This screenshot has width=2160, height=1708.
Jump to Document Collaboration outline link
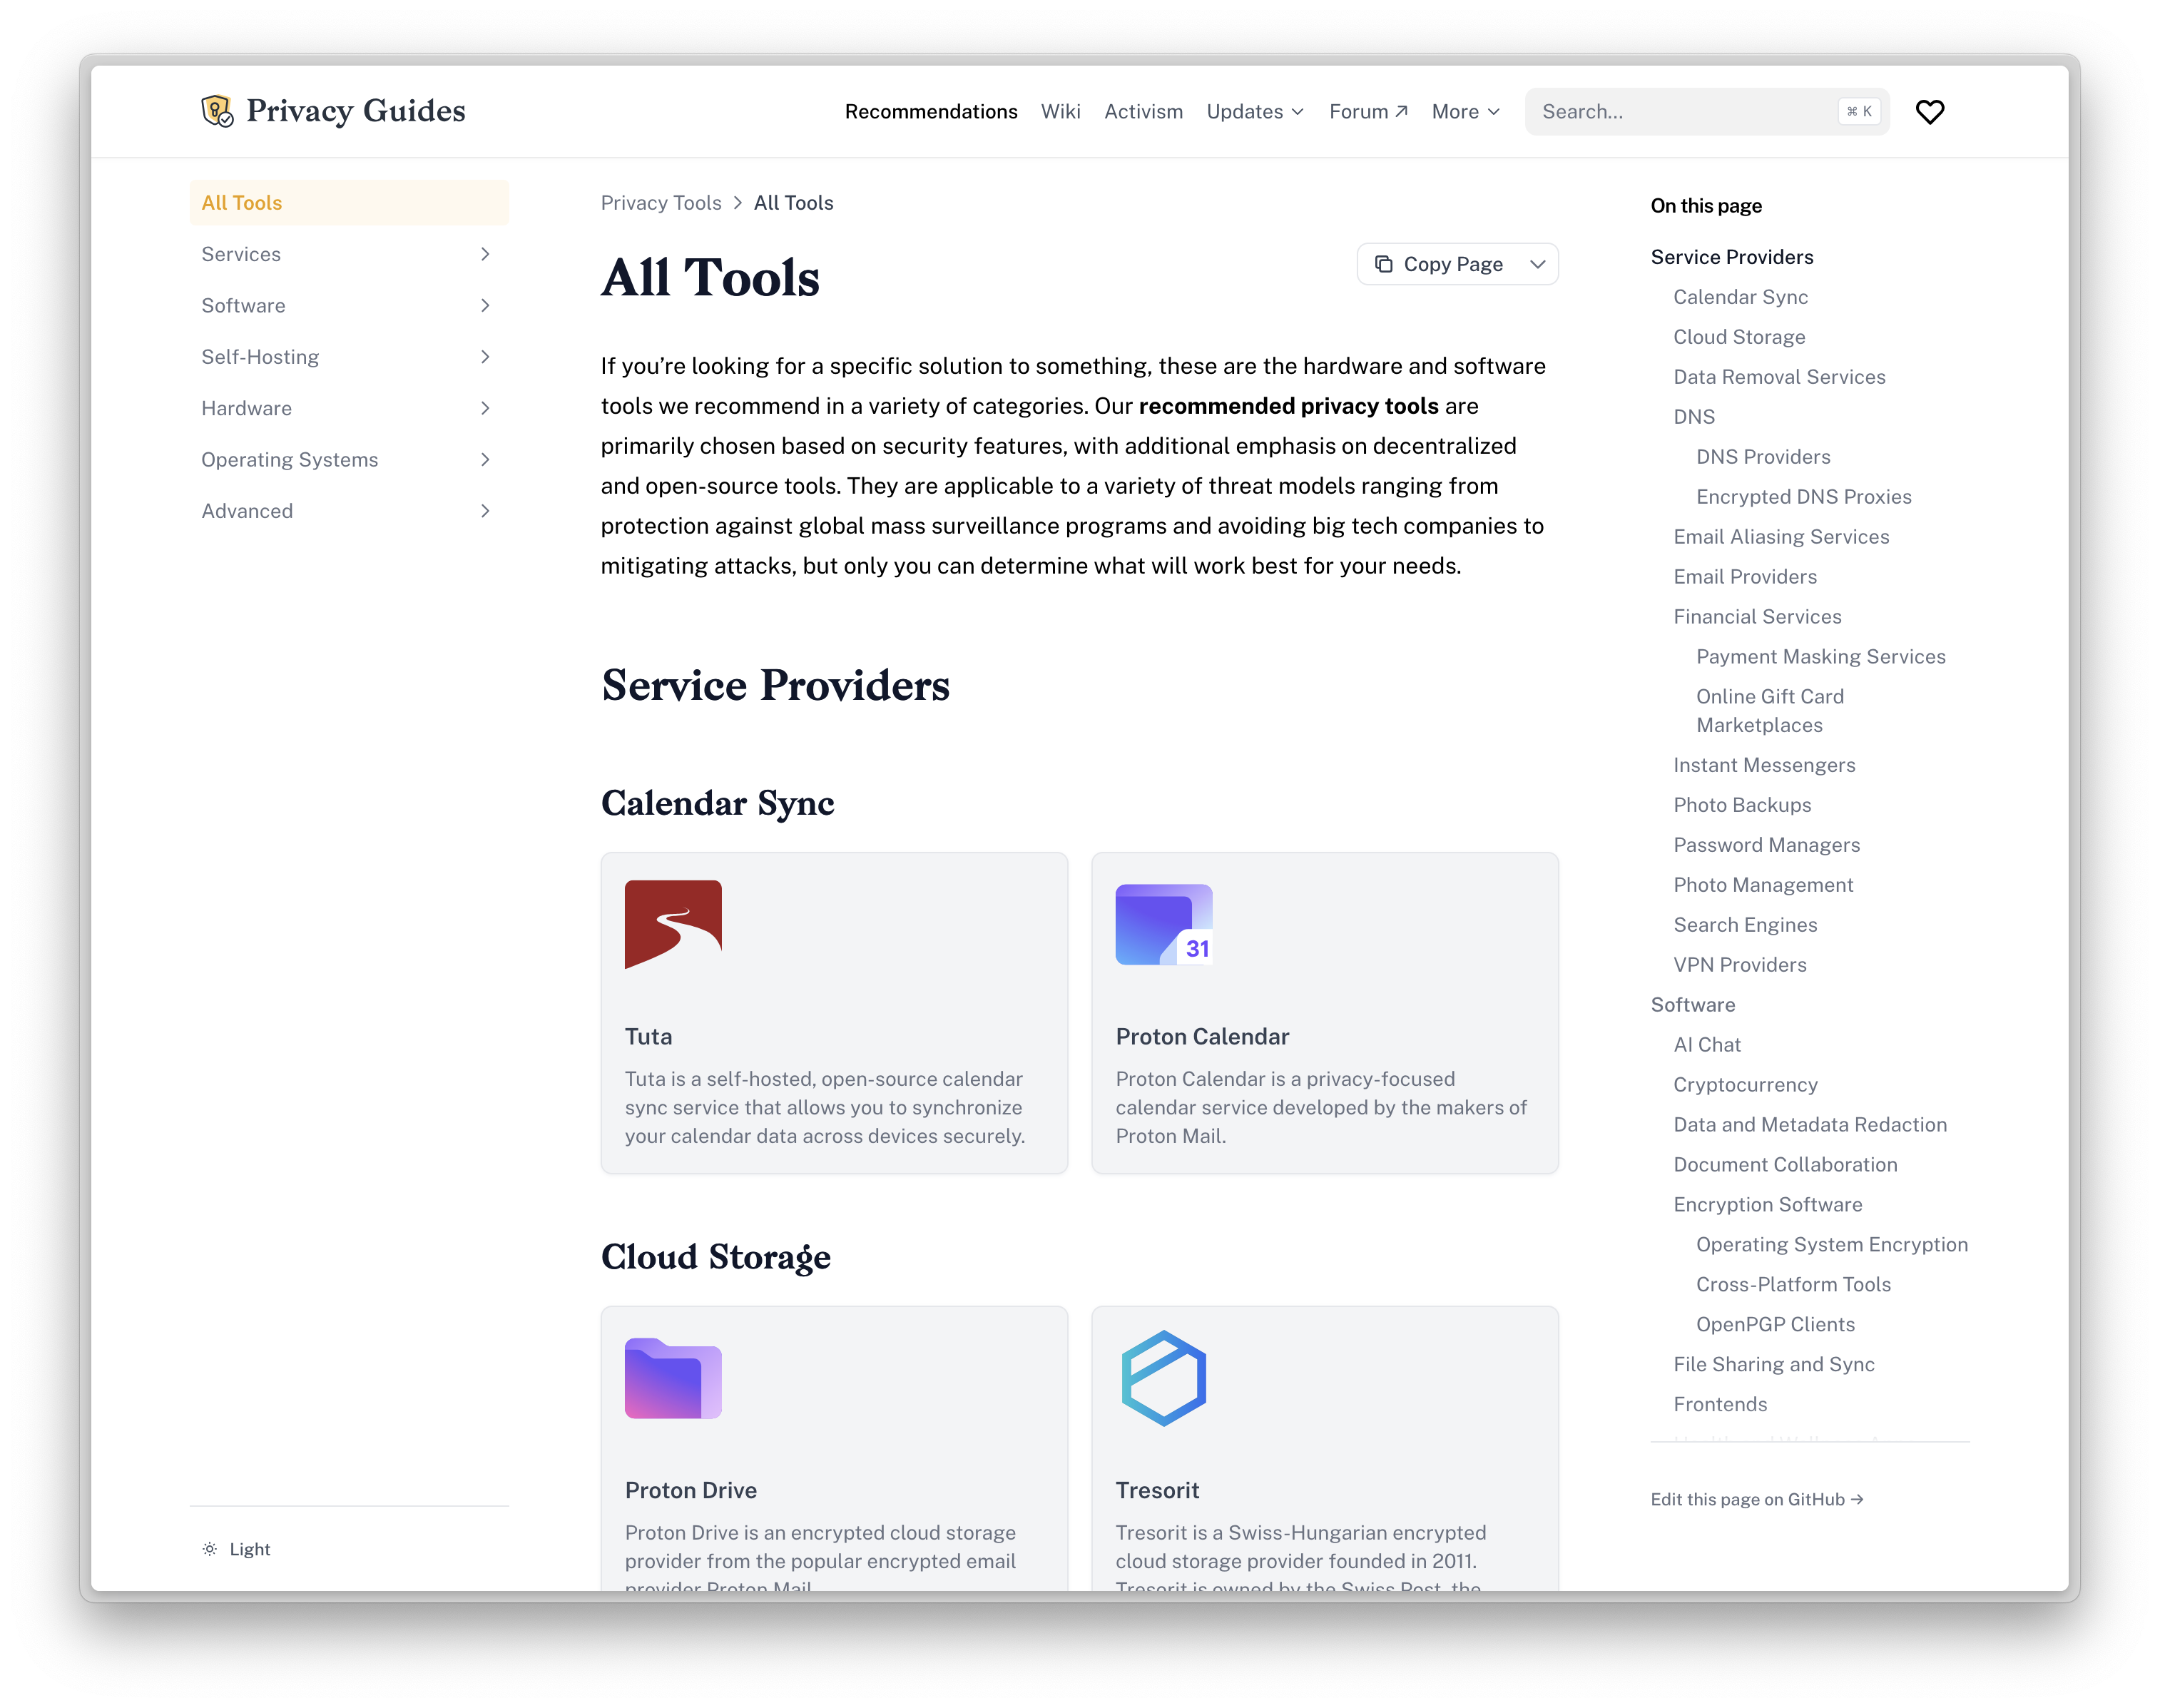[1786, 1165]
